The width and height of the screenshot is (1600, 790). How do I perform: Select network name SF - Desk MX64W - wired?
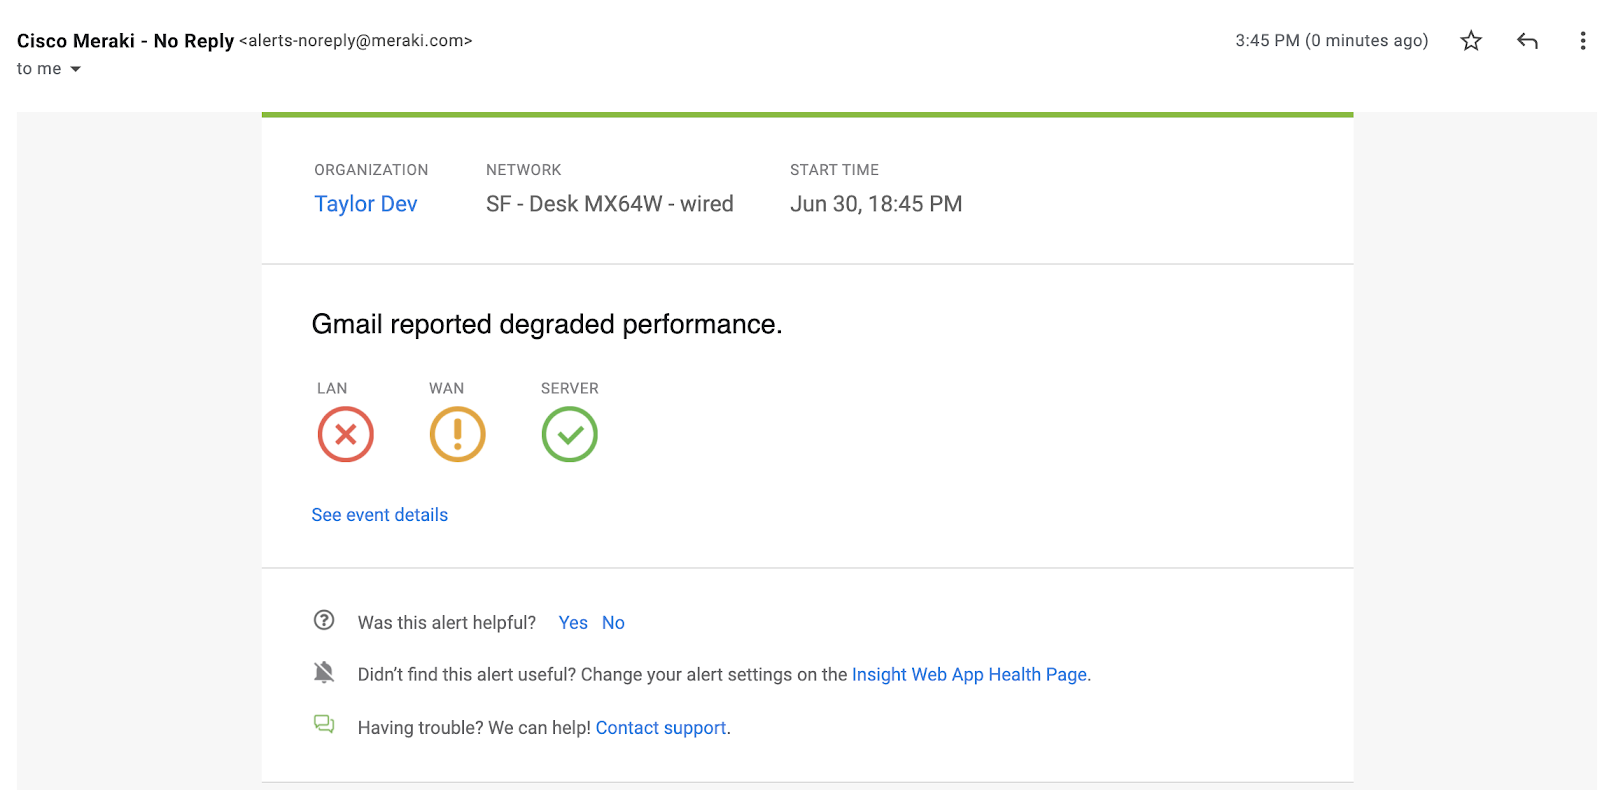point(610,204)
